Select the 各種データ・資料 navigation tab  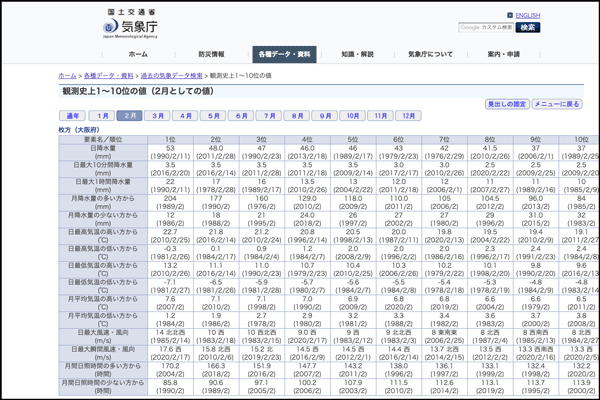(284, 54)
